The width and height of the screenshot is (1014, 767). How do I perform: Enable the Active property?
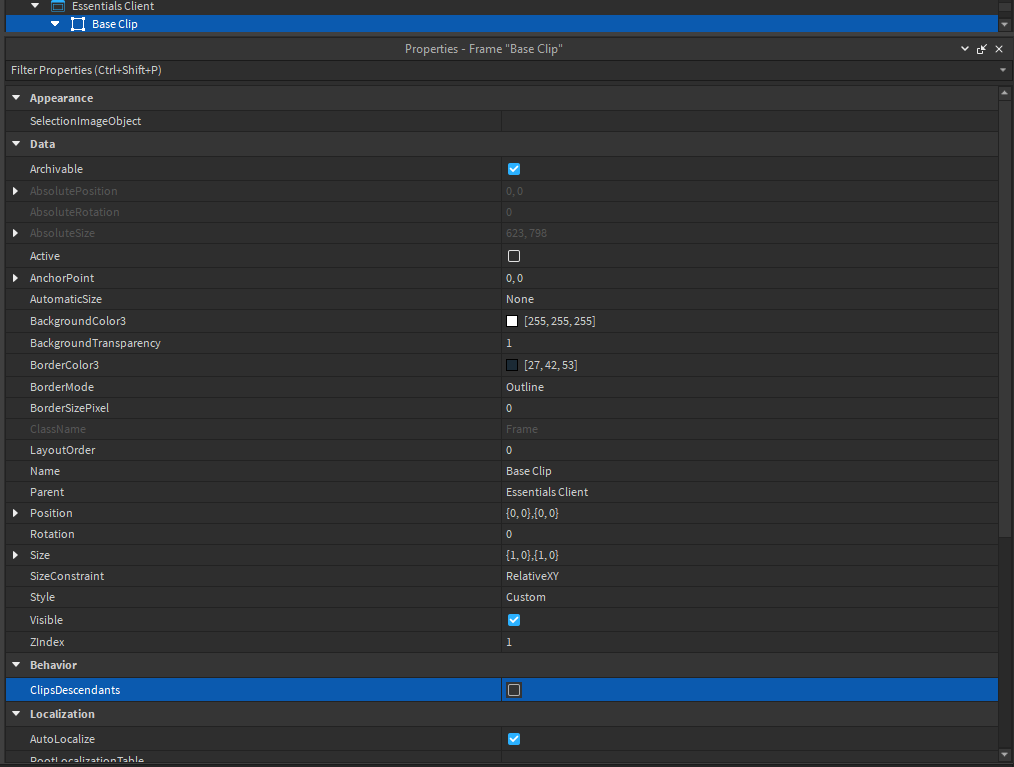click(x=513, y=256)
